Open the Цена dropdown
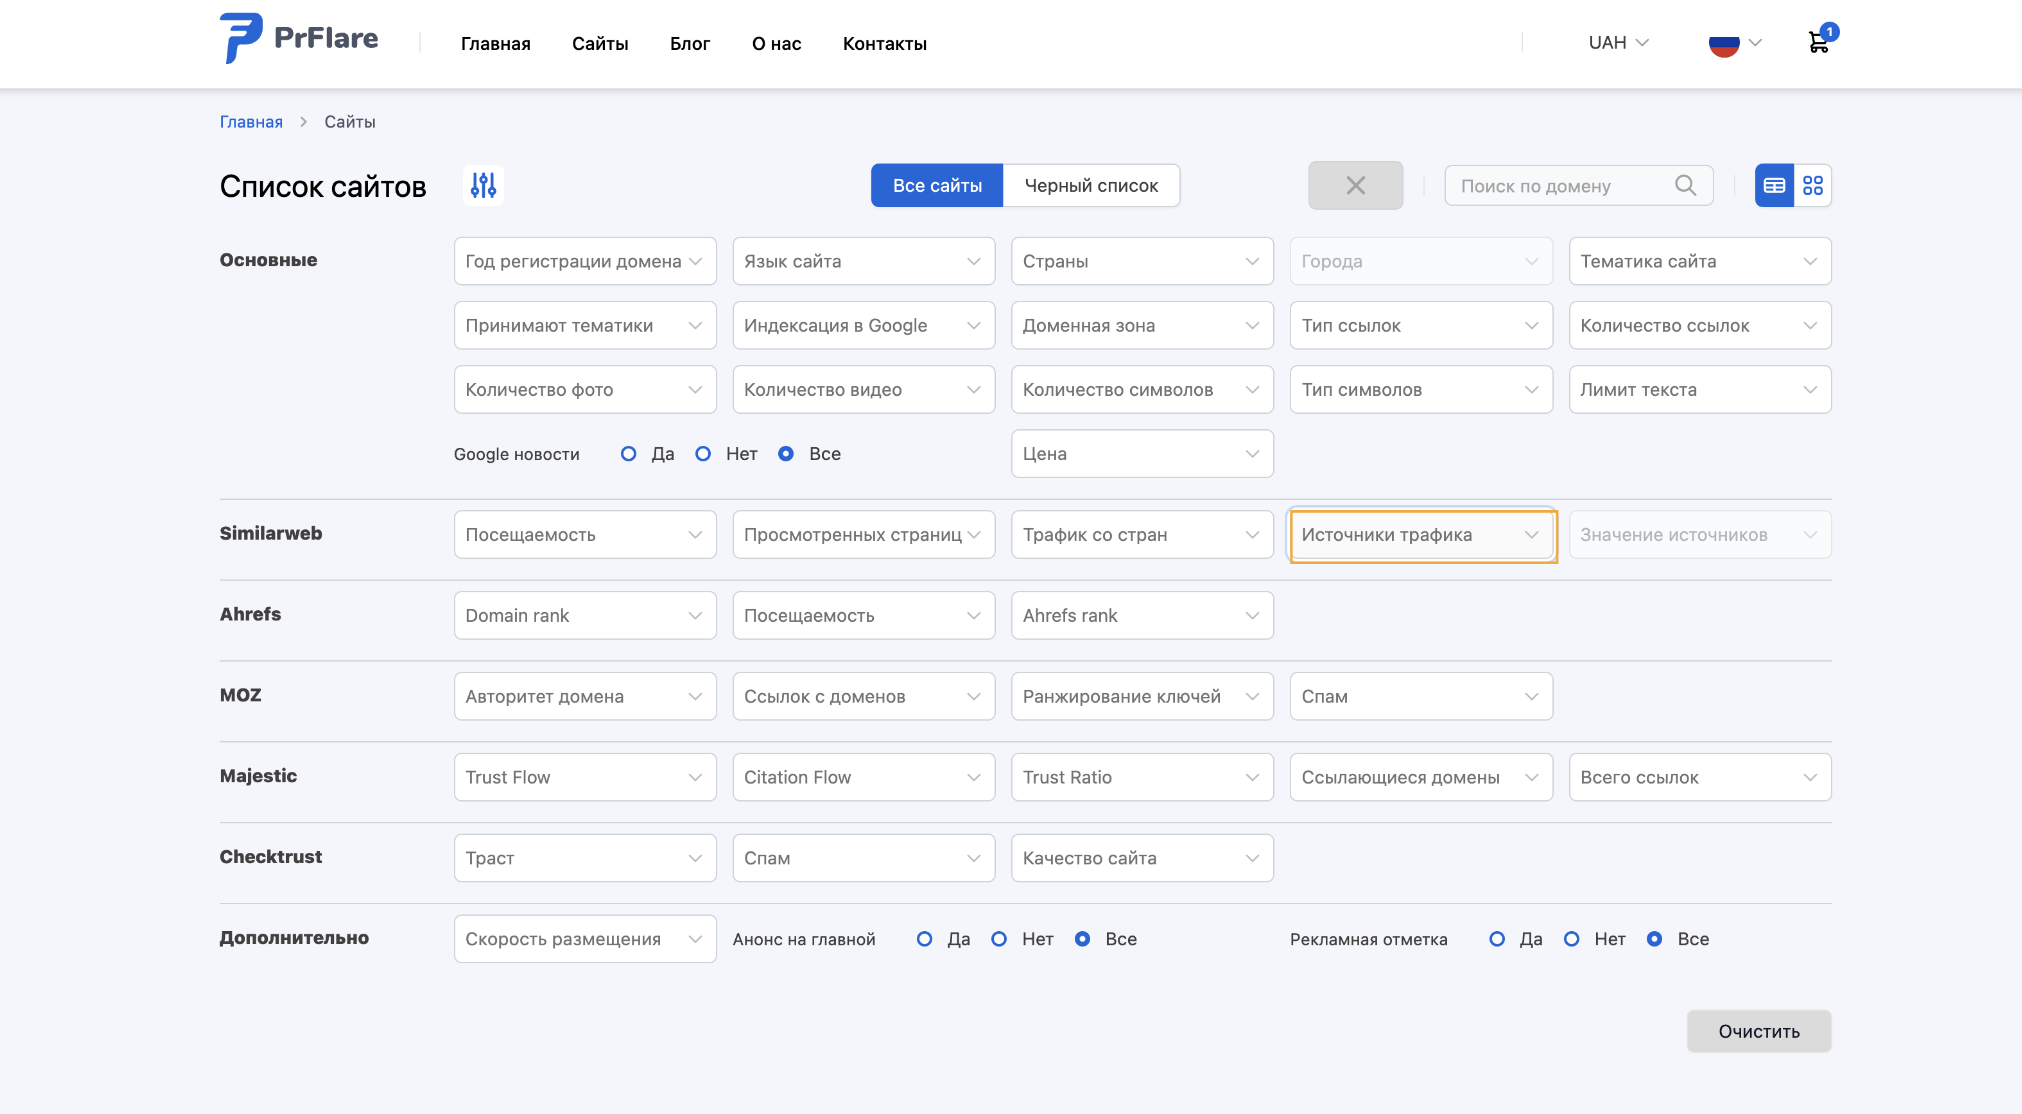 tap(1142, 454)
